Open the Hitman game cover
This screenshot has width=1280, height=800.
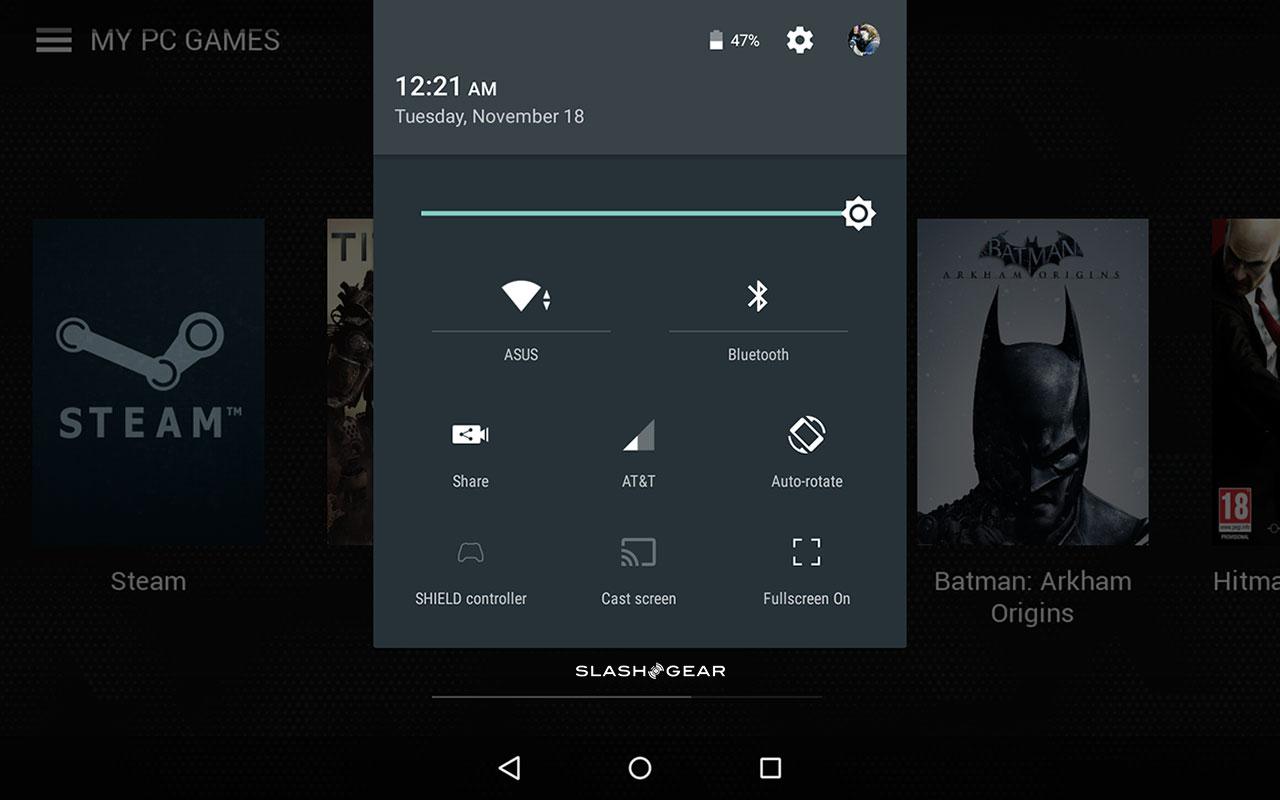click(x=1246, y=382)
